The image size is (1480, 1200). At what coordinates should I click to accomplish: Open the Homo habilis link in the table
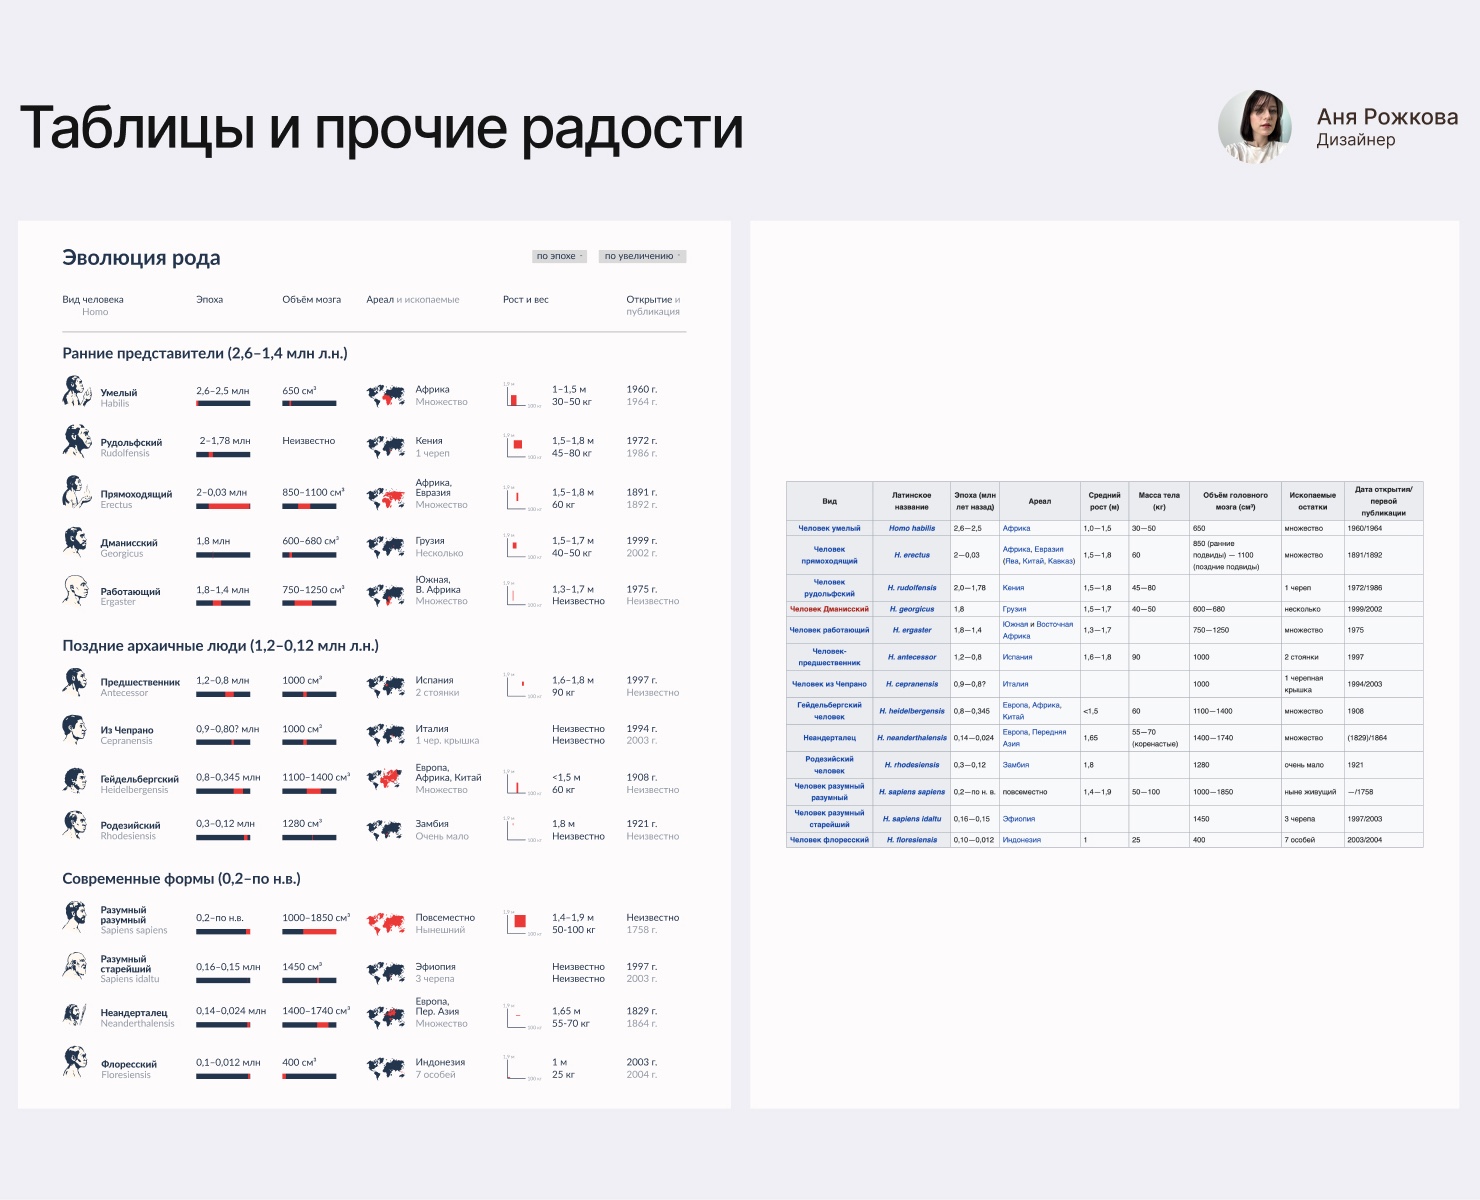pyautogui.click(x=911, y=527)
